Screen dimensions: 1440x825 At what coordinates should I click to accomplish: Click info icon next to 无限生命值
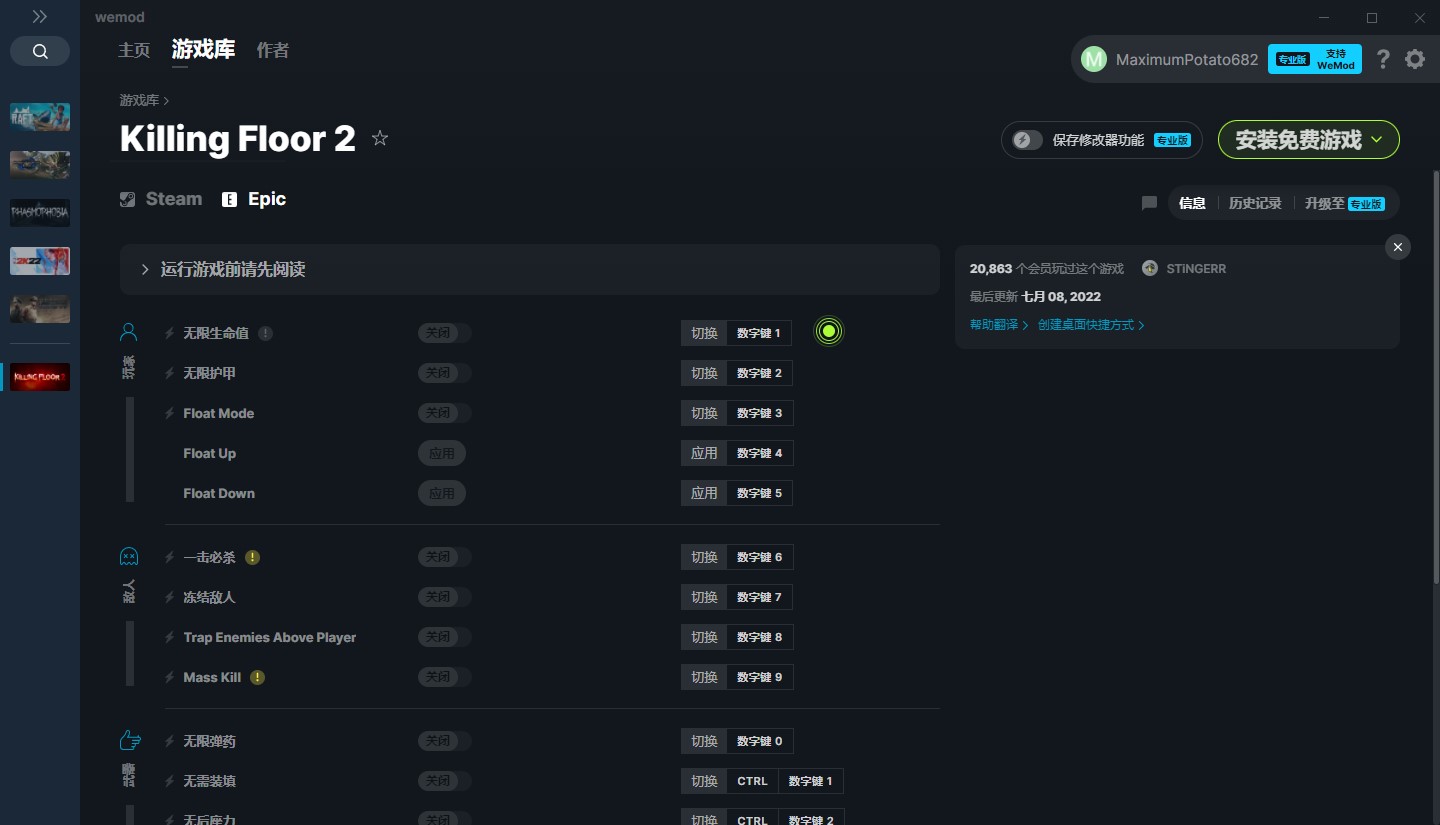point(265,333)
